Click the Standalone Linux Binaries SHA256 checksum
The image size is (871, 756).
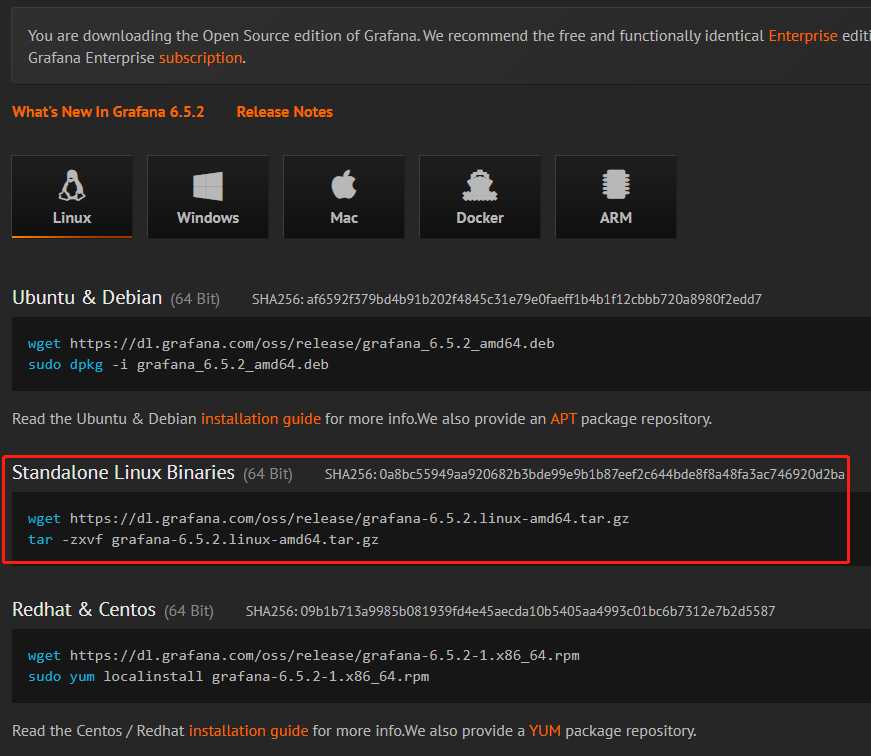coord(584,474)
